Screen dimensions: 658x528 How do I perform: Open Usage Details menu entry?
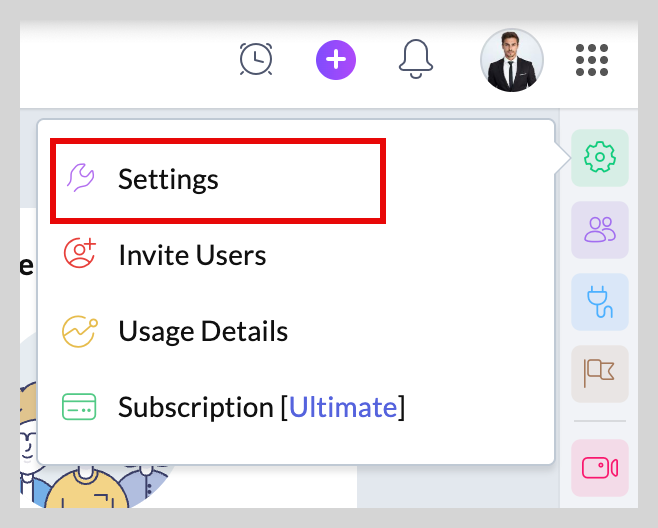click(x=203, y=331)
